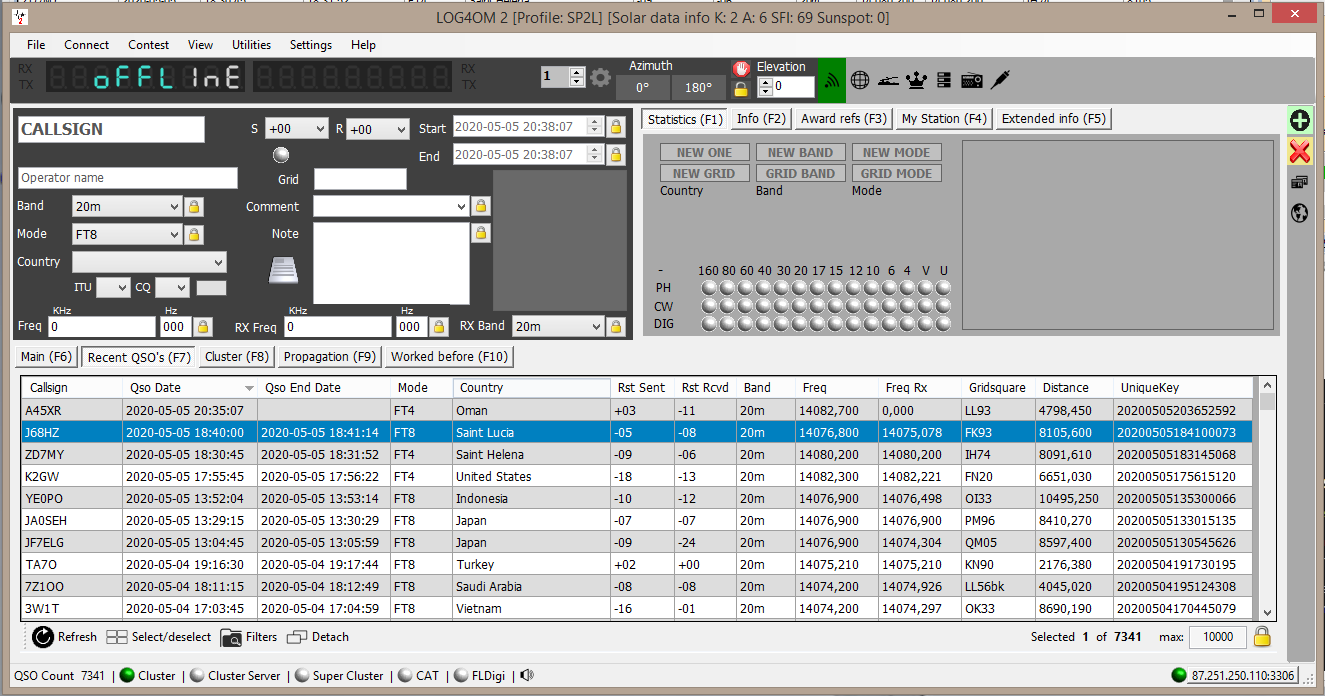Click the Detach windows icon
Screen dimensions: 1325x696
click(296, 637)
